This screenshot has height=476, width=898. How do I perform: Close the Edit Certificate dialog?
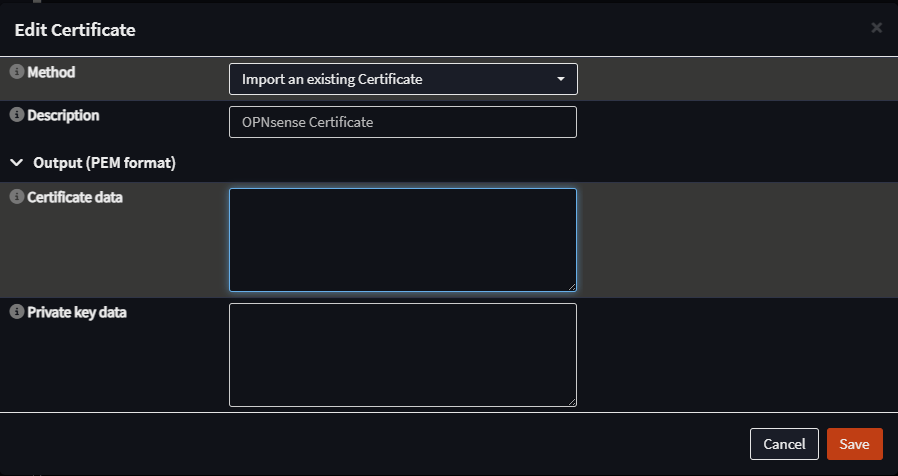pos(876,28)
